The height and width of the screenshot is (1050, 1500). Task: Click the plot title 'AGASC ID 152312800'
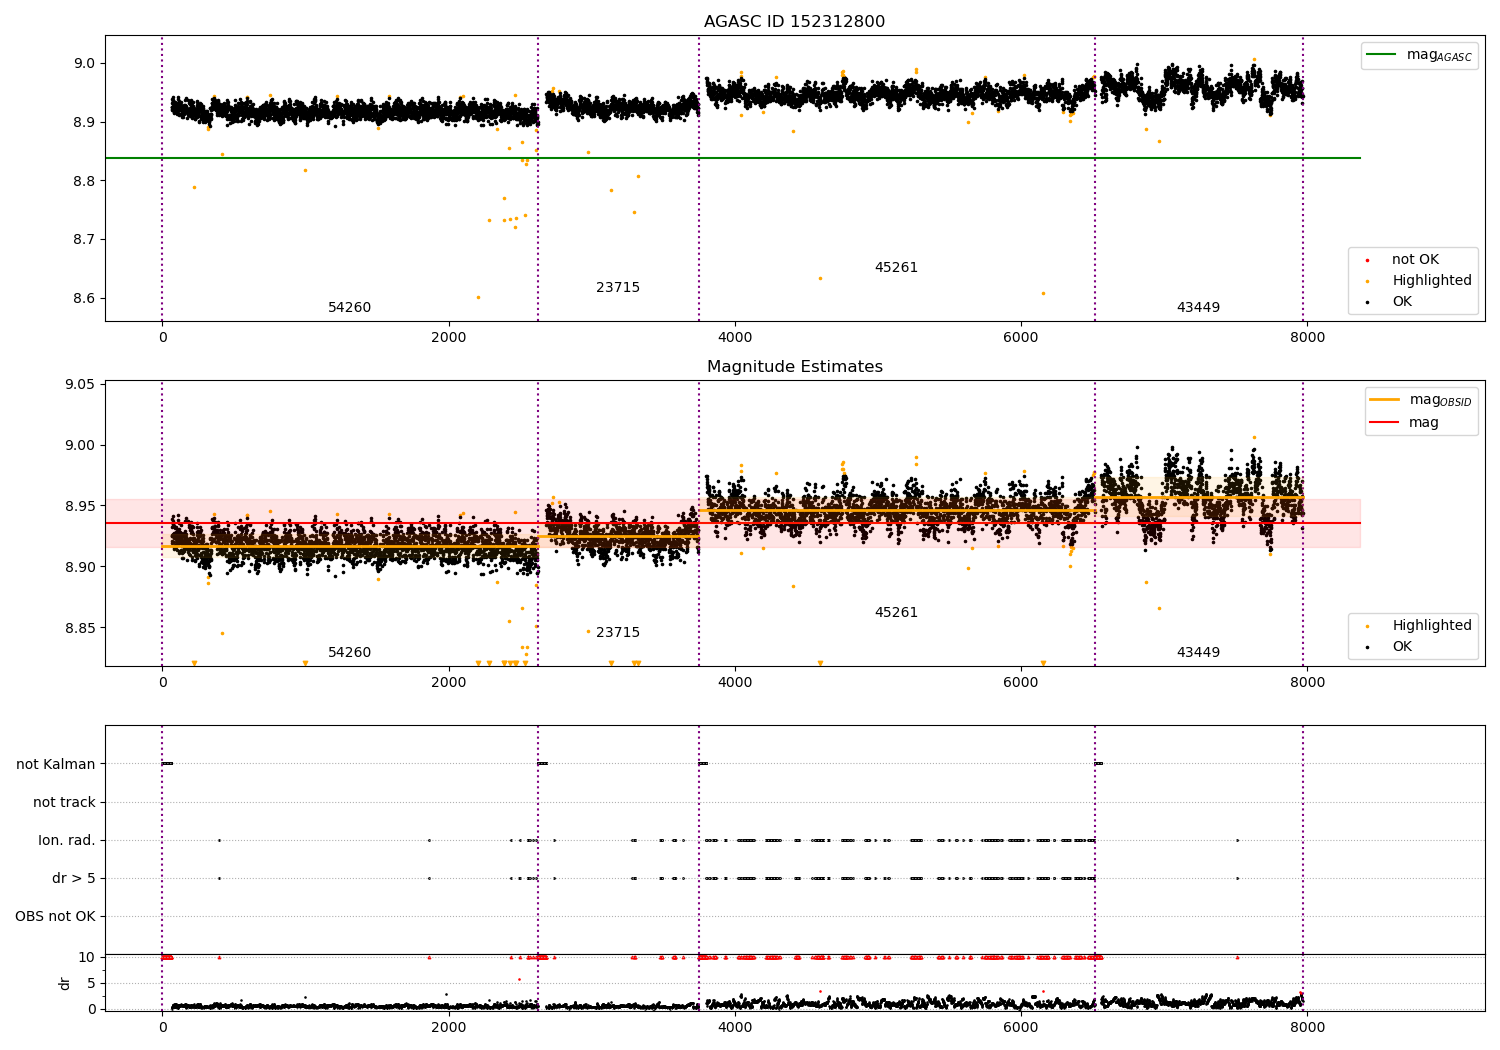coord(794,22)
